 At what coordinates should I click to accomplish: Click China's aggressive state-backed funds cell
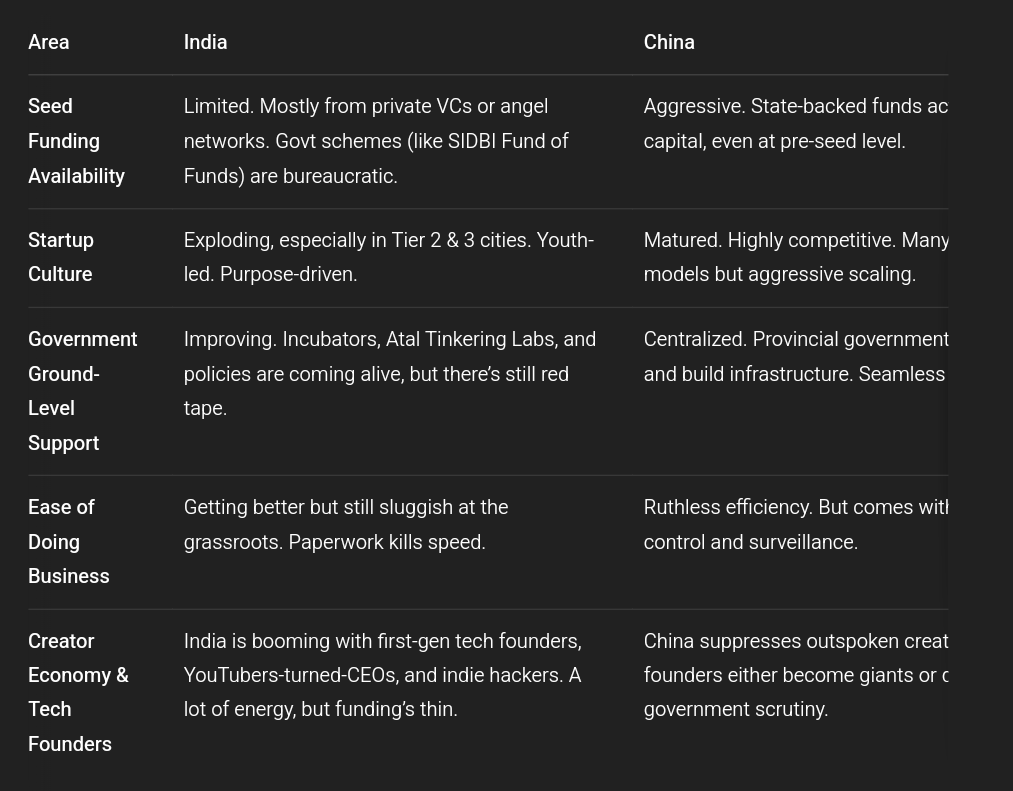click(x=795, y=124)
